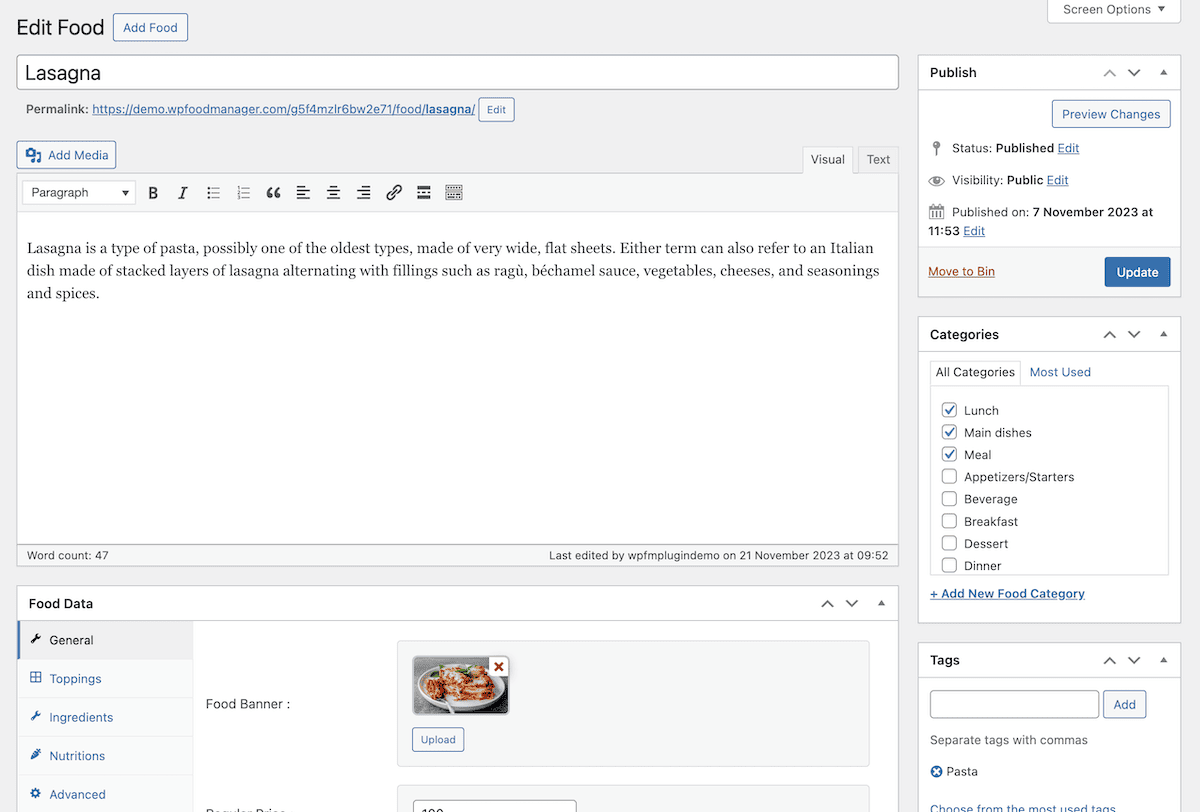The image size is (1200, 812).
Task: Open Screen Options dropdown
Action: pyautogui.click(x=1114, y=10)
